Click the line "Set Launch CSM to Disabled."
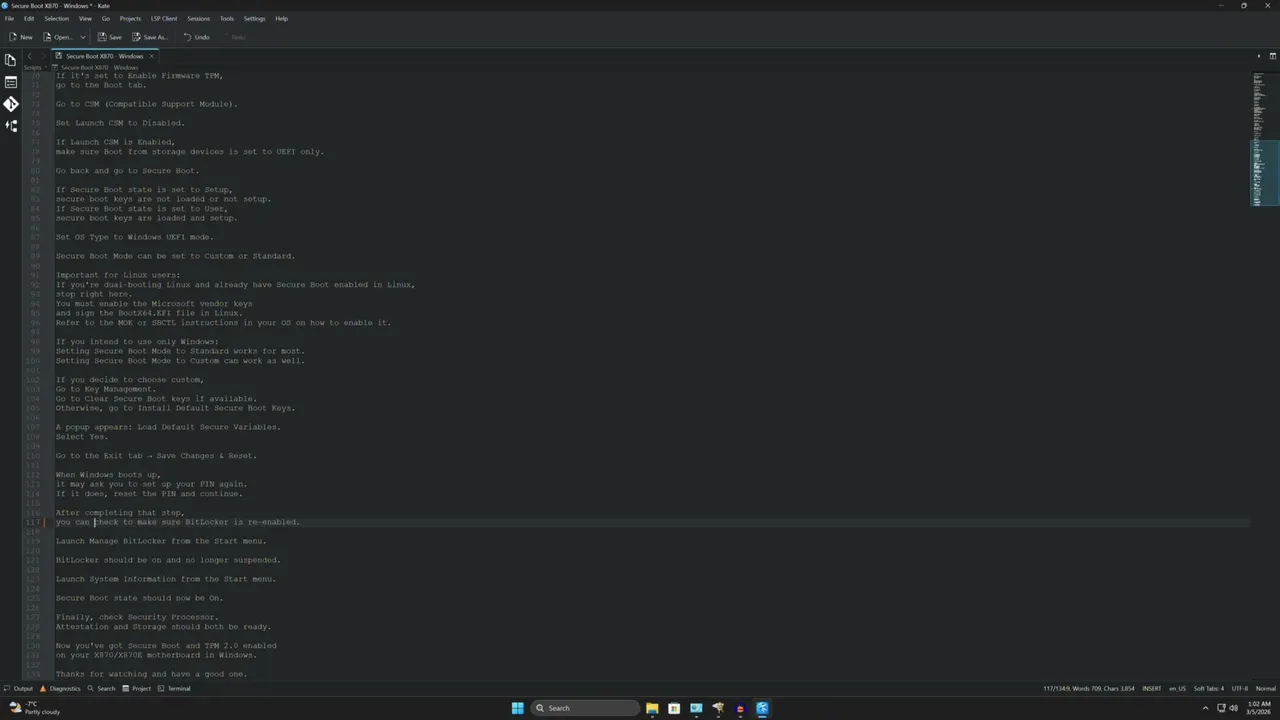The width and height of the screenshot is (1280, 720). tap(120, 123)
